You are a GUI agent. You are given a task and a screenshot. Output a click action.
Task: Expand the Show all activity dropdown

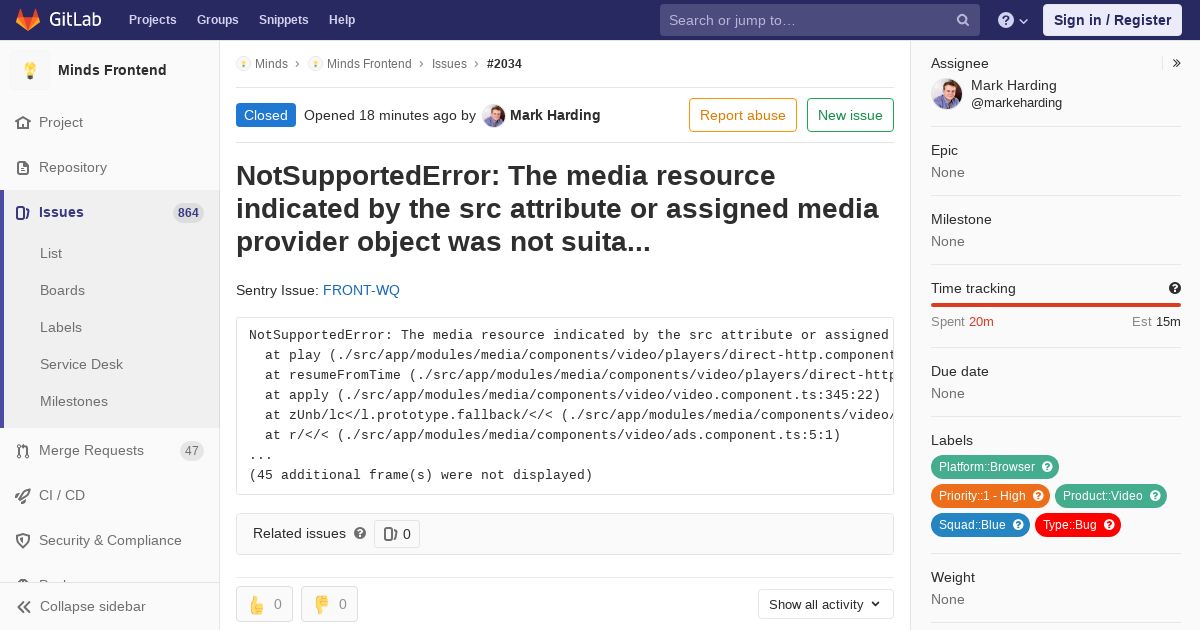click(825, 604)
